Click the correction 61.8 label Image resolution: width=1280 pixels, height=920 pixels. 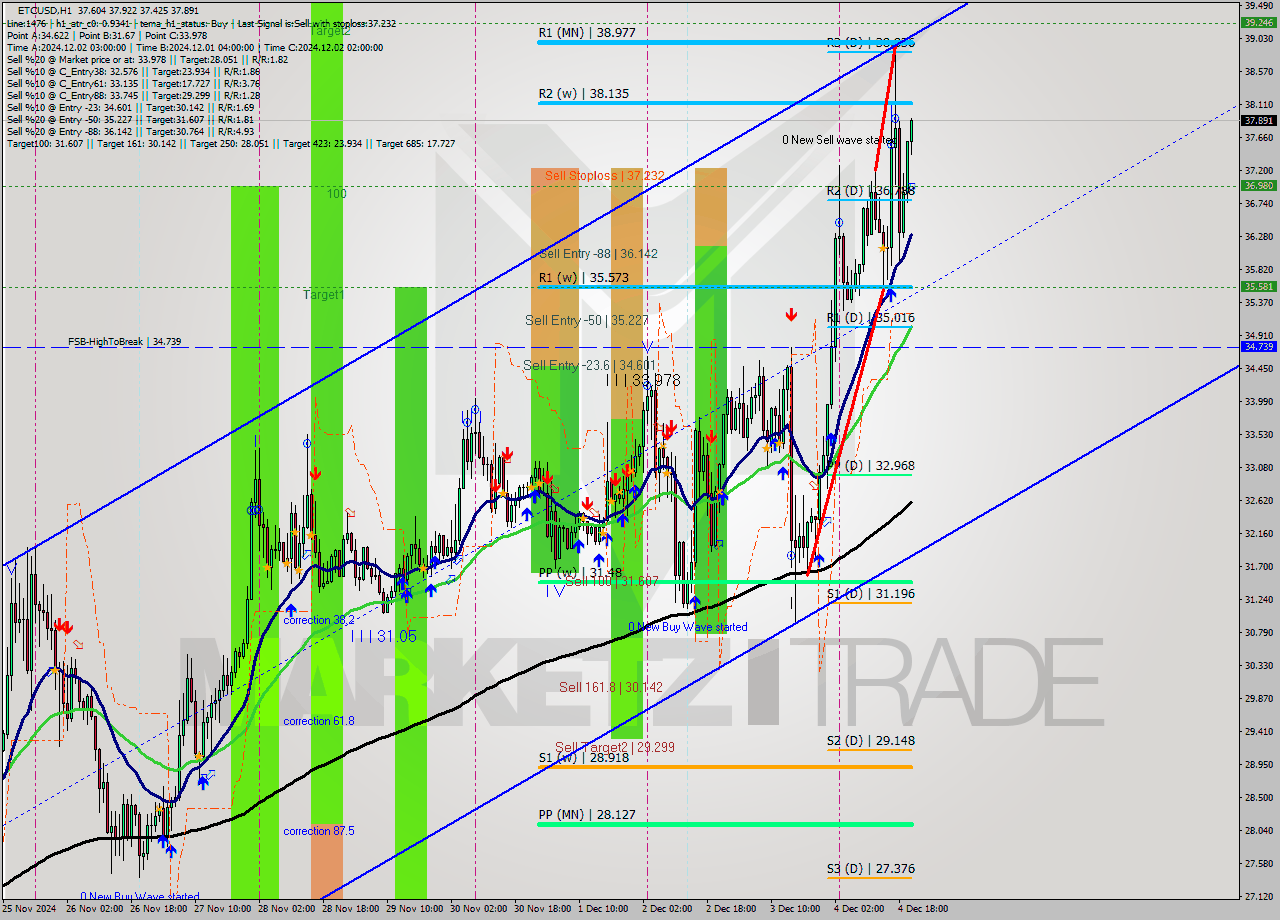[319, 721]
